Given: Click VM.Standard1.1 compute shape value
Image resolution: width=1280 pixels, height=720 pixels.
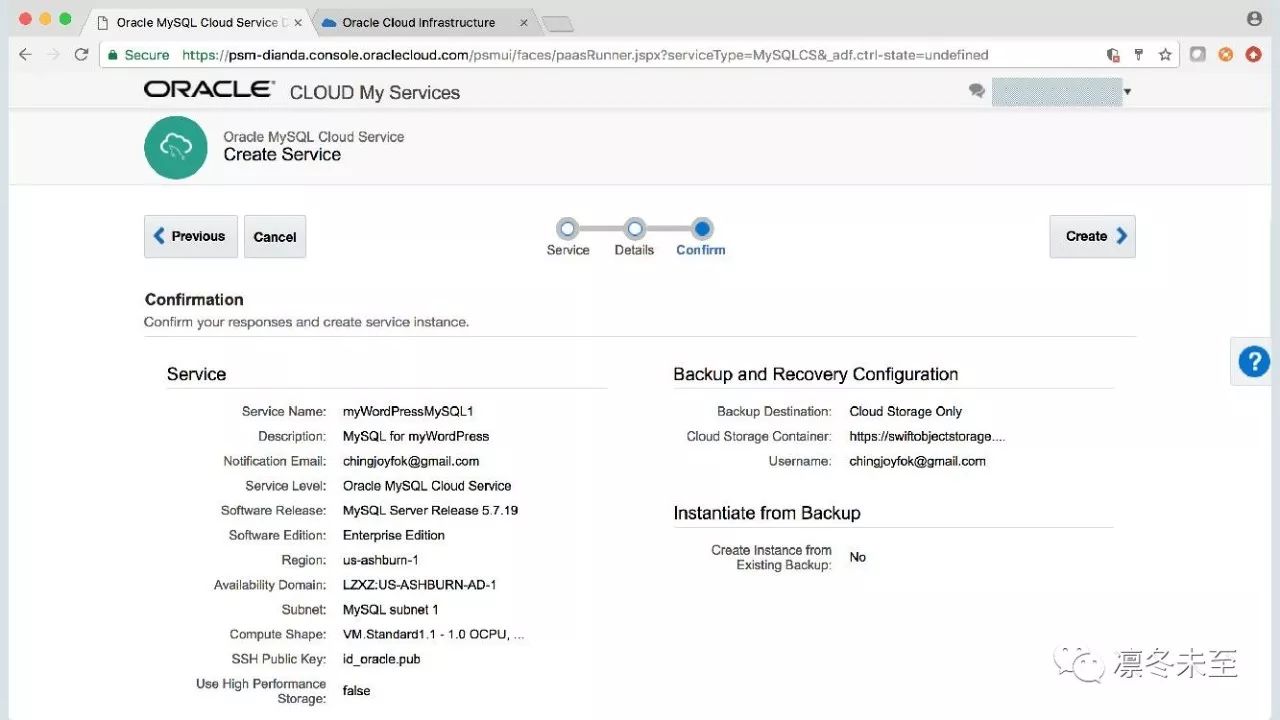Looking at the screenshot, I should [x=434, y=634].
